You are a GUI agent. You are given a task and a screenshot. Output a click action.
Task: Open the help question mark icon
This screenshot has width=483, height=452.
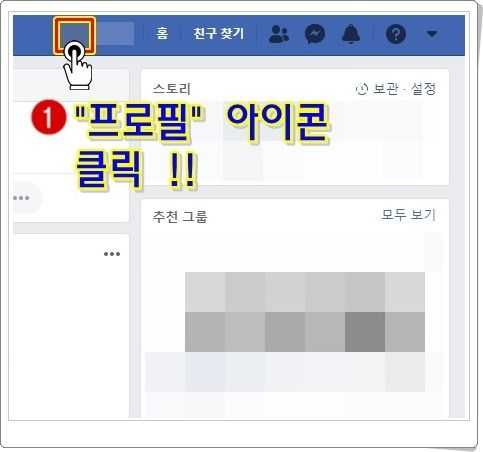coord(396,34)
